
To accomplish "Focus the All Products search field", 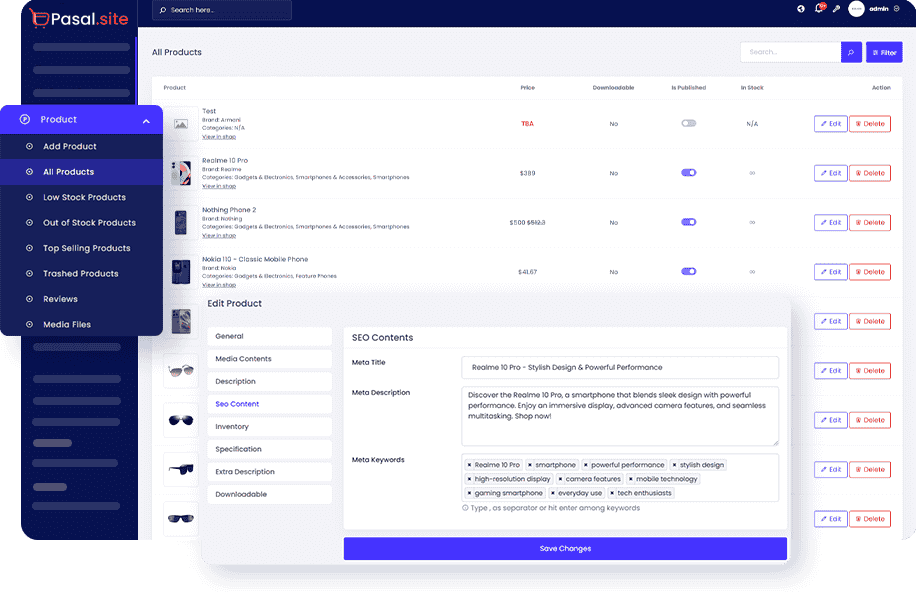I will pyautogui.click(x=791, y=53).
